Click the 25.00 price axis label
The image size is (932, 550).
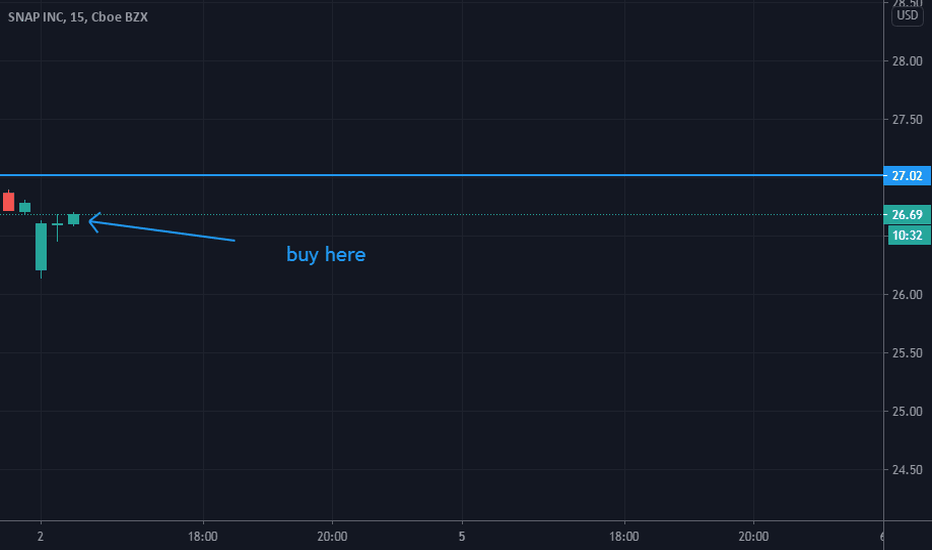pyautogui.click(x=907, y=411)
